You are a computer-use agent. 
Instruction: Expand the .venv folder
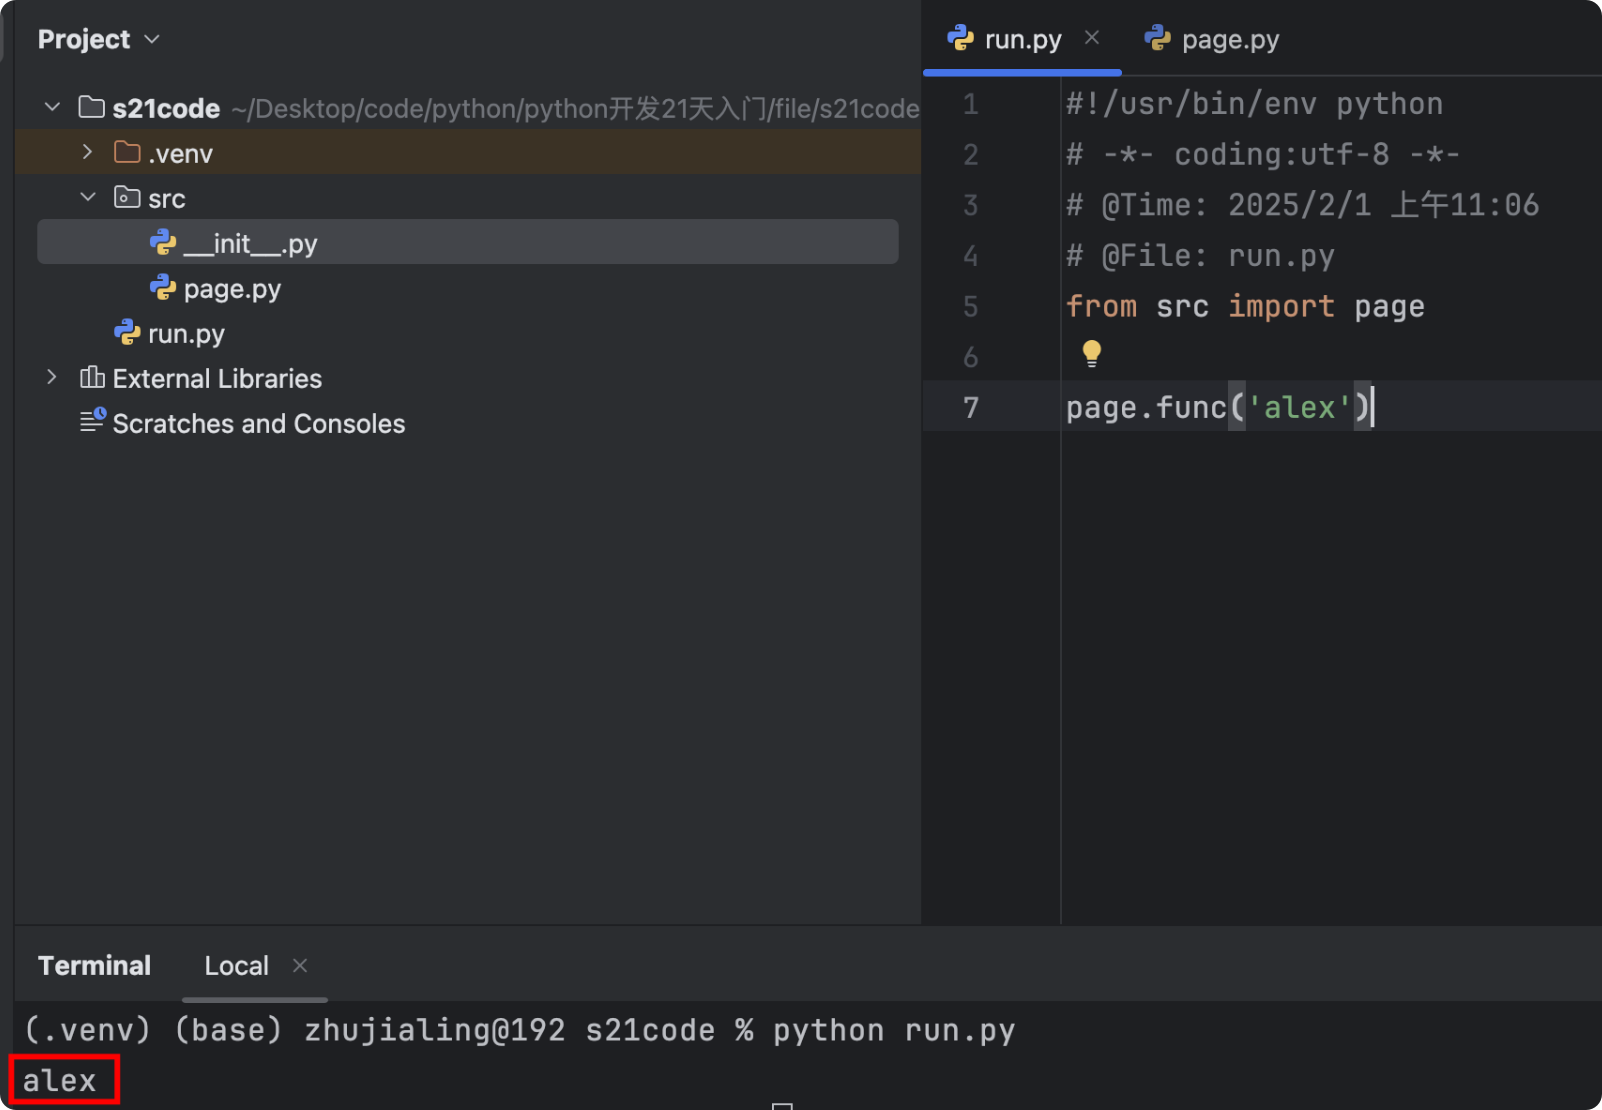88,152
